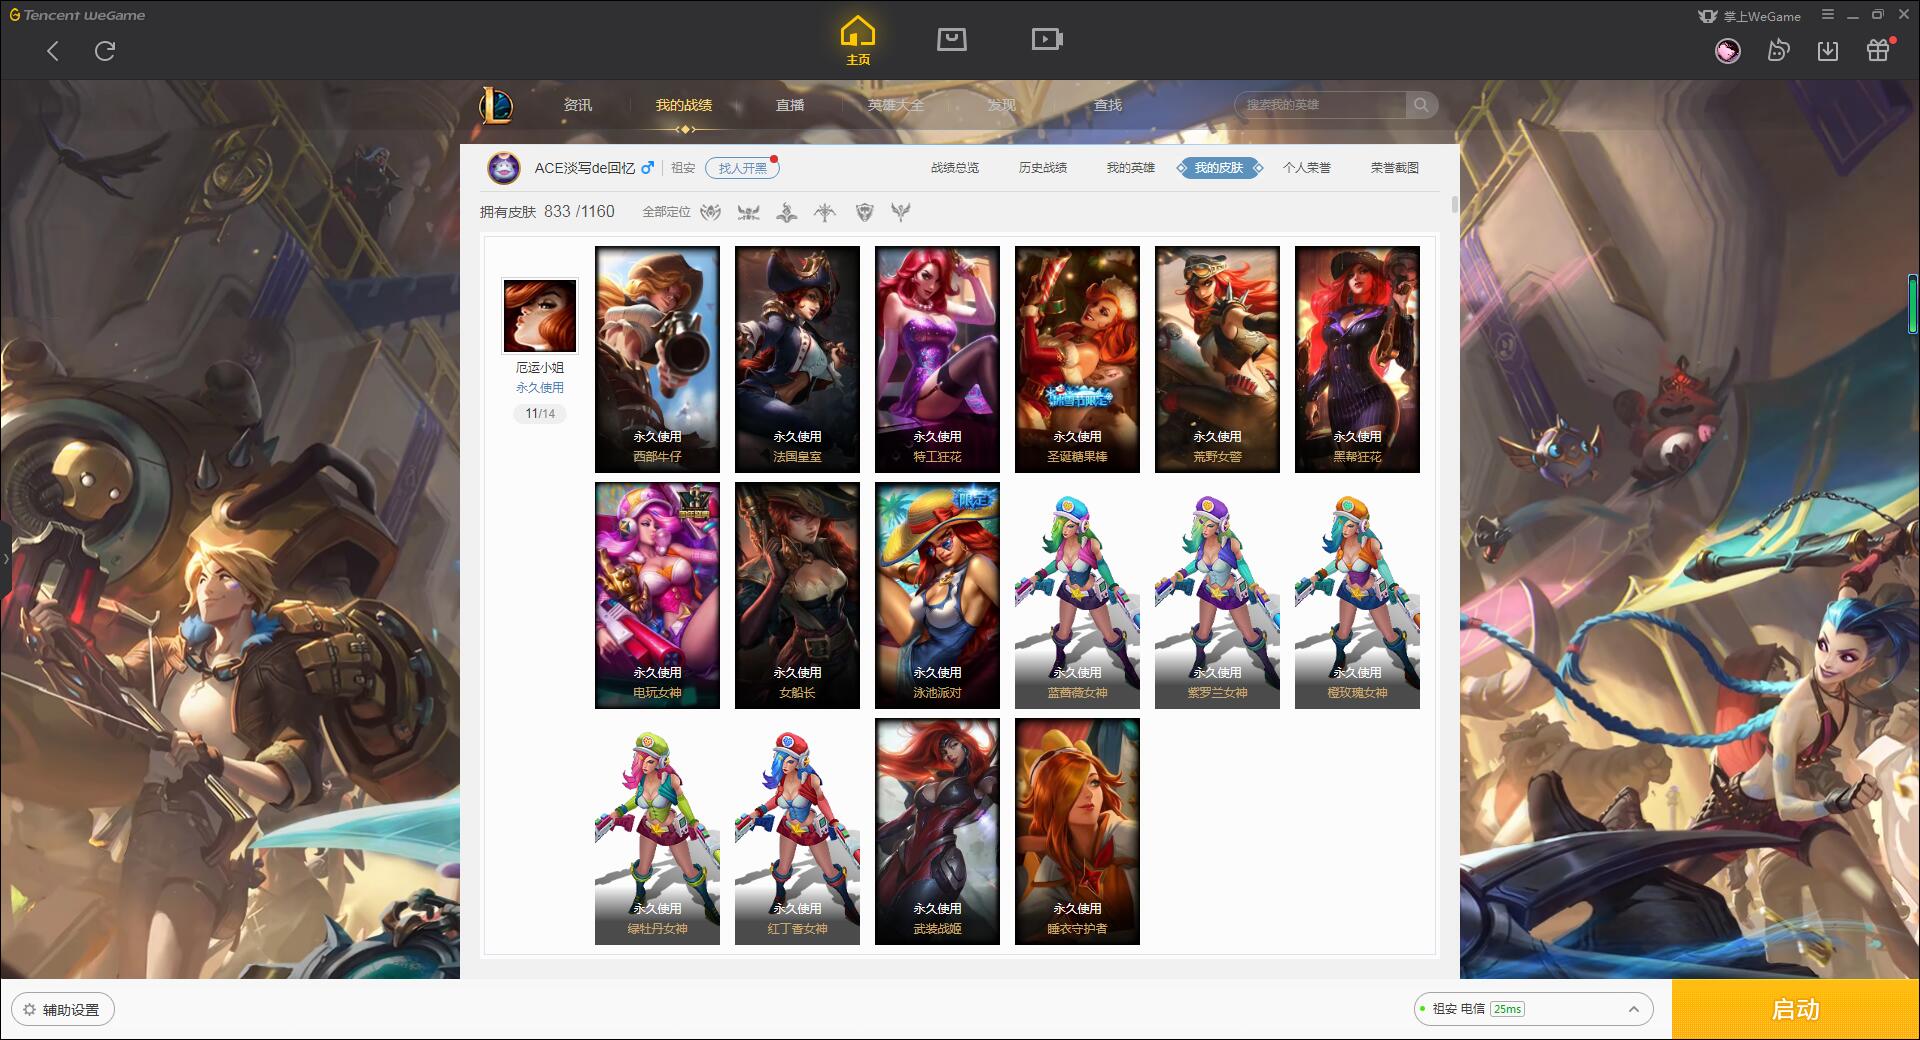Expand the left edge side panel arrow
1920x1040 pixels.
pos(5,558)
